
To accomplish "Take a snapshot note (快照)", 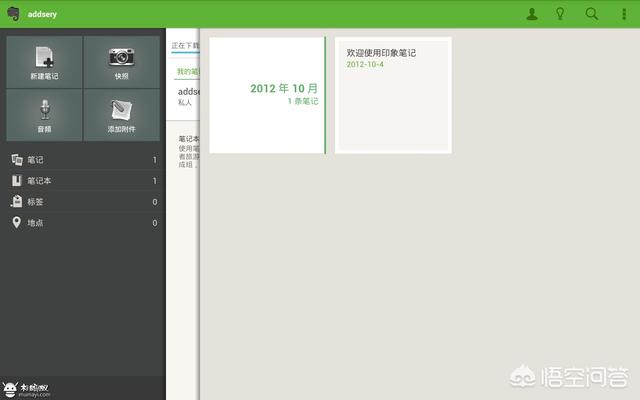I will [x=122, y=62].
